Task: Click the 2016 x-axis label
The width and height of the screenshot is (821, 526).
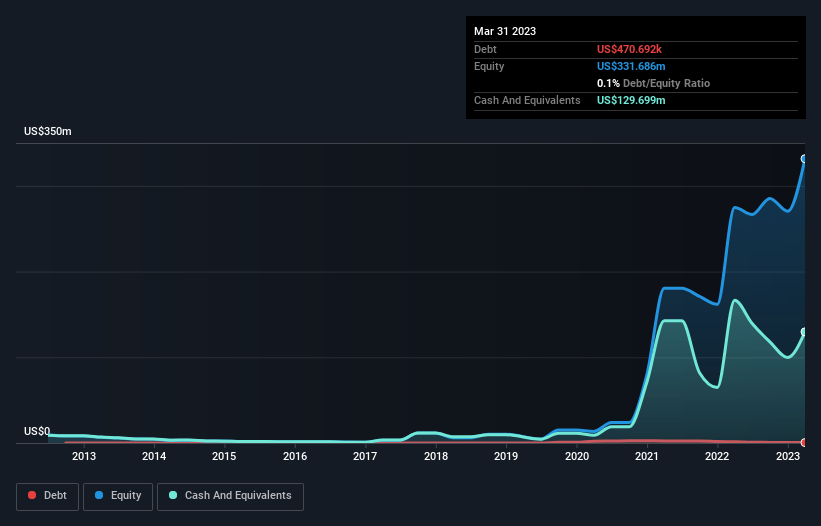Action: (x=295, y=456)
